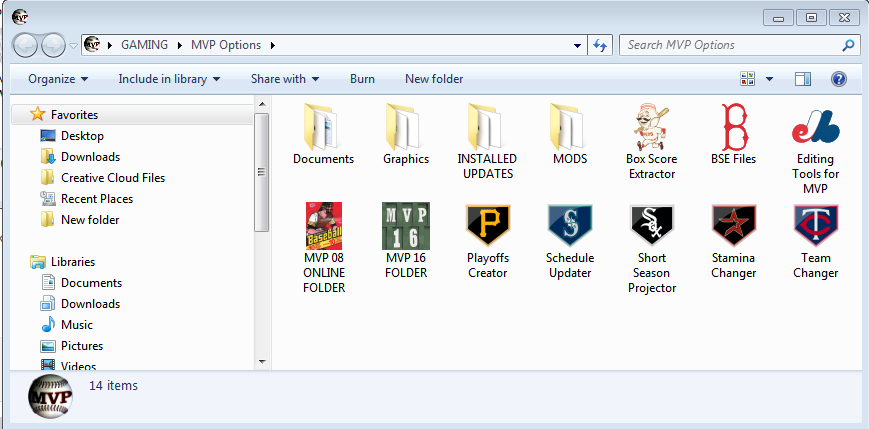Minimize the Explorer window
The height and width of the screenshot is (429, 869).
(778, 18)
